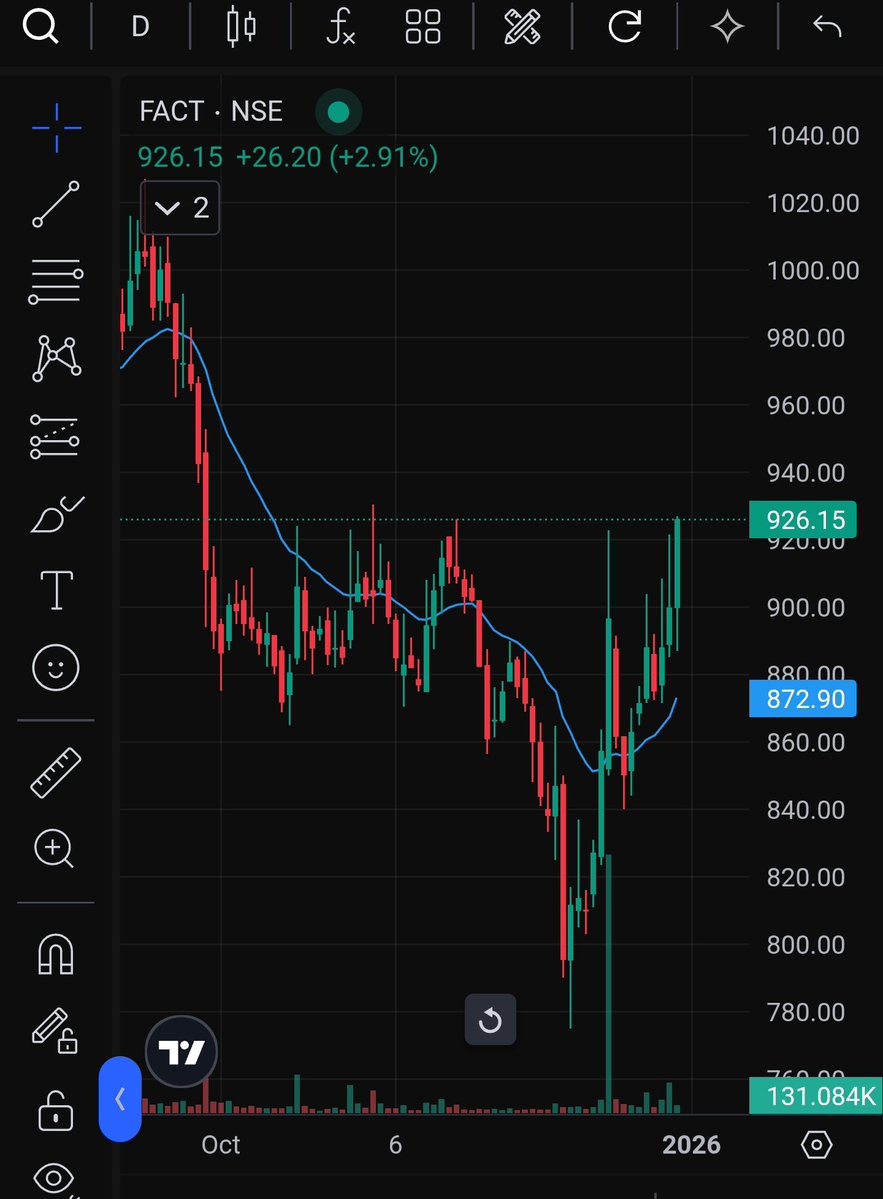Toggle stay-in-drawing-mode pencil lock

click(55, 1031)
